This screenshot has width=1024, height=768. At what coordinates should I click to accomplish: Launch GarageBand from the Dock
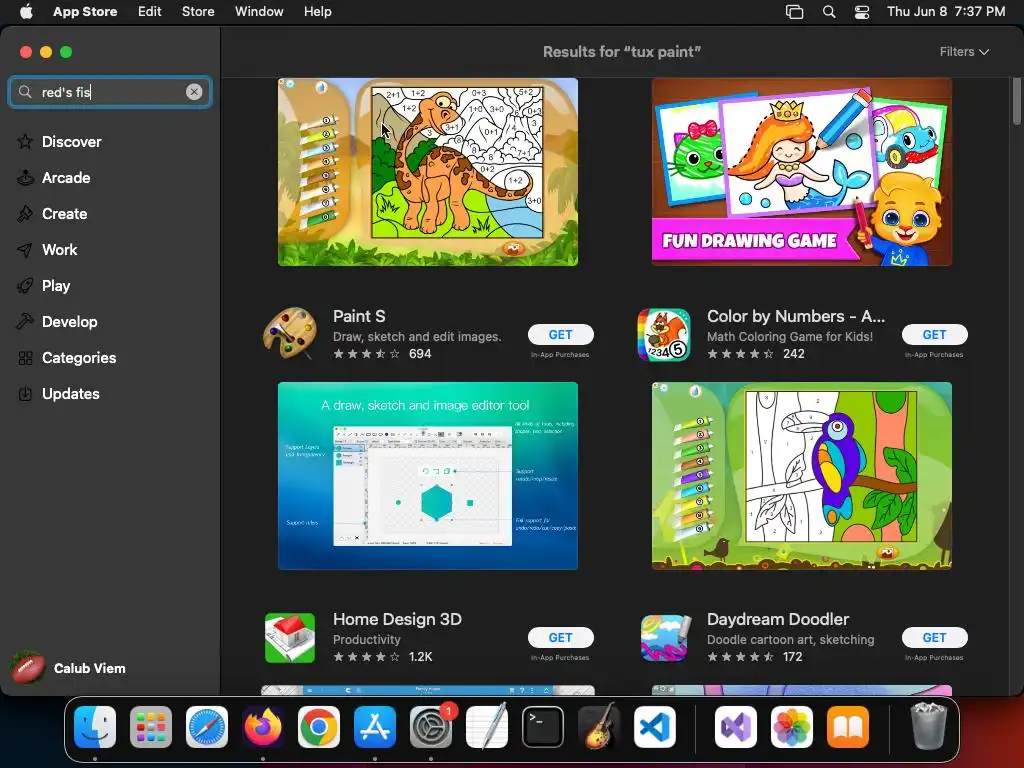(x=599, y=727)
